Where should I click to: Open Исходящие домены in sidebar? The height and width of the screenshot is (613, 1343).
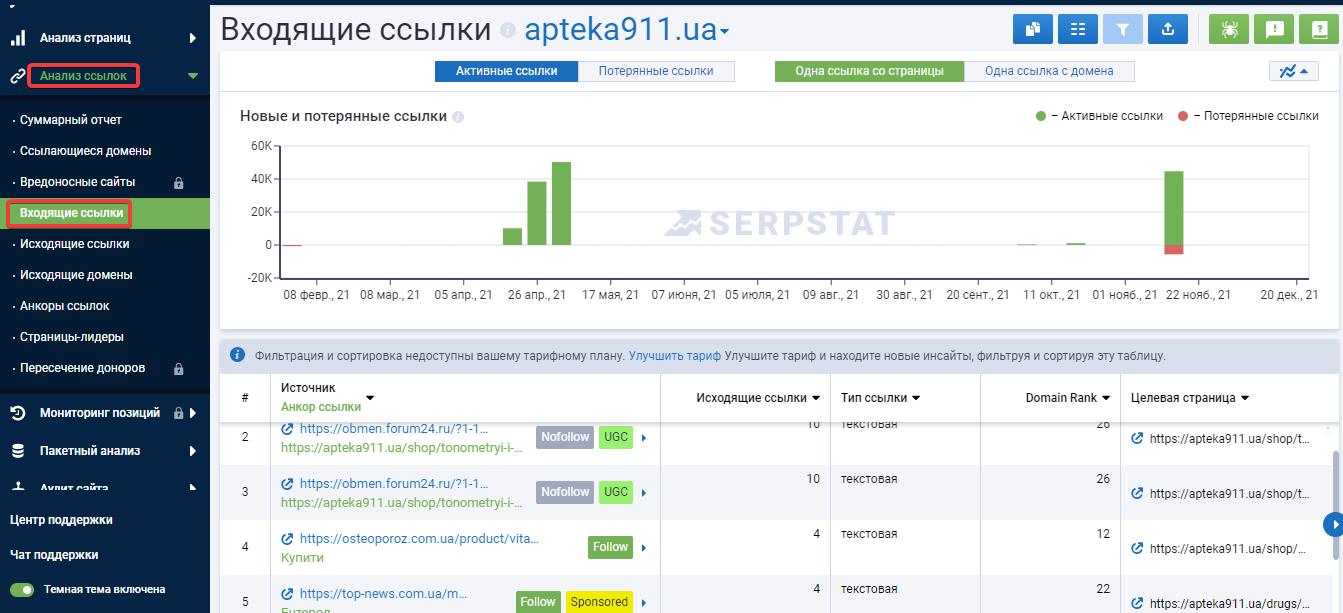pyautogui.click(x=76, y=275)
